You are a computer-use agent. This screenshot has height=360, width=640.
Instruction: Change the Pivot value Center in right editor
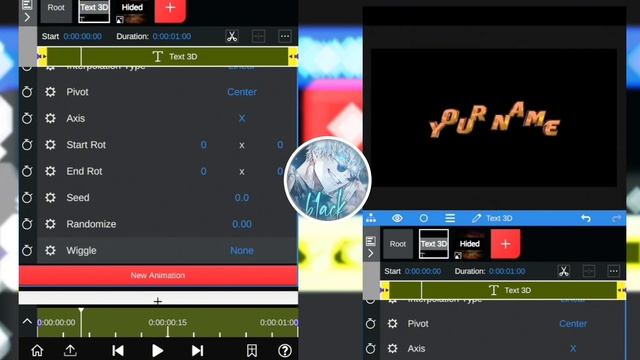pyautogui.click(x=573, y=324)
